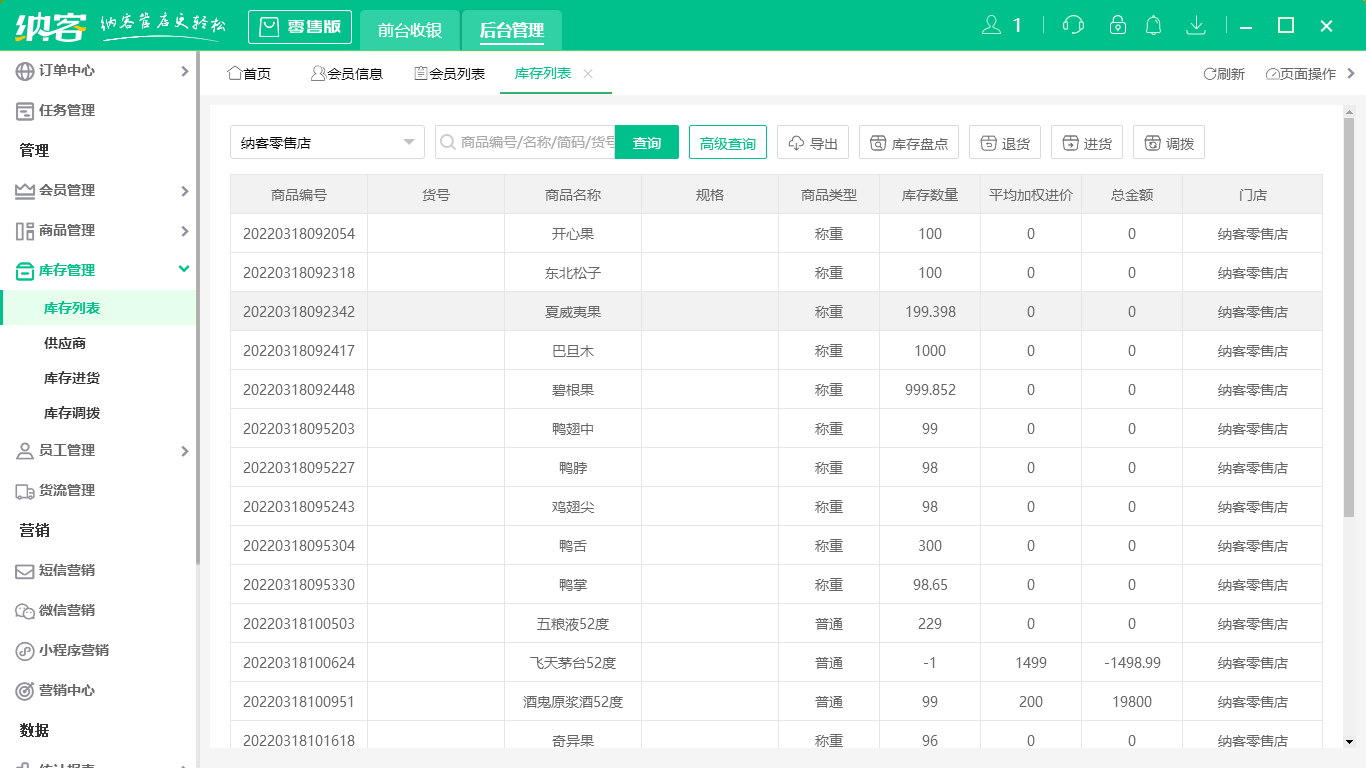
Task: Click the download icon in header
Action: click(1195, 25)
